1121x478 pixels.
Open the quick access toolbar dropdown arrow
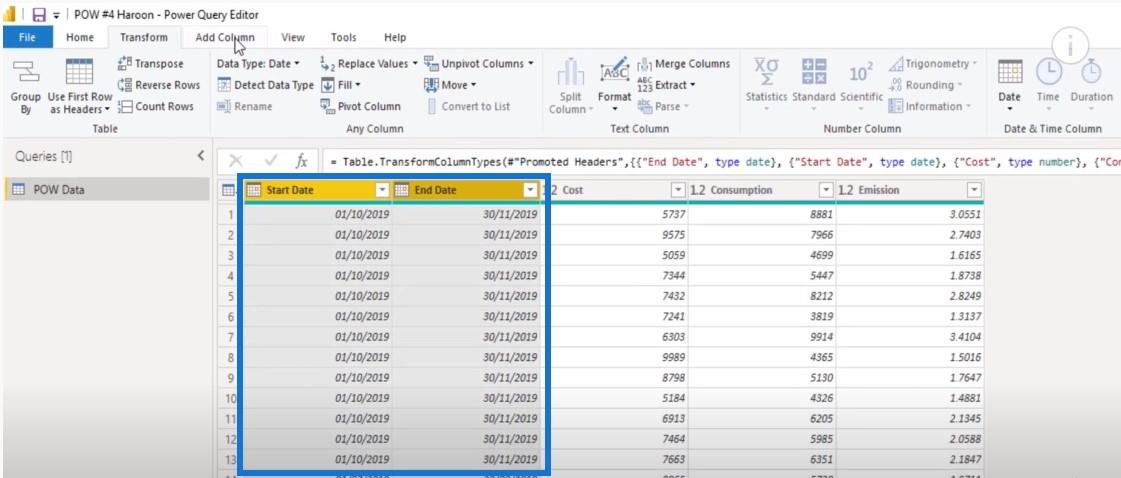[x=56, y=15]
